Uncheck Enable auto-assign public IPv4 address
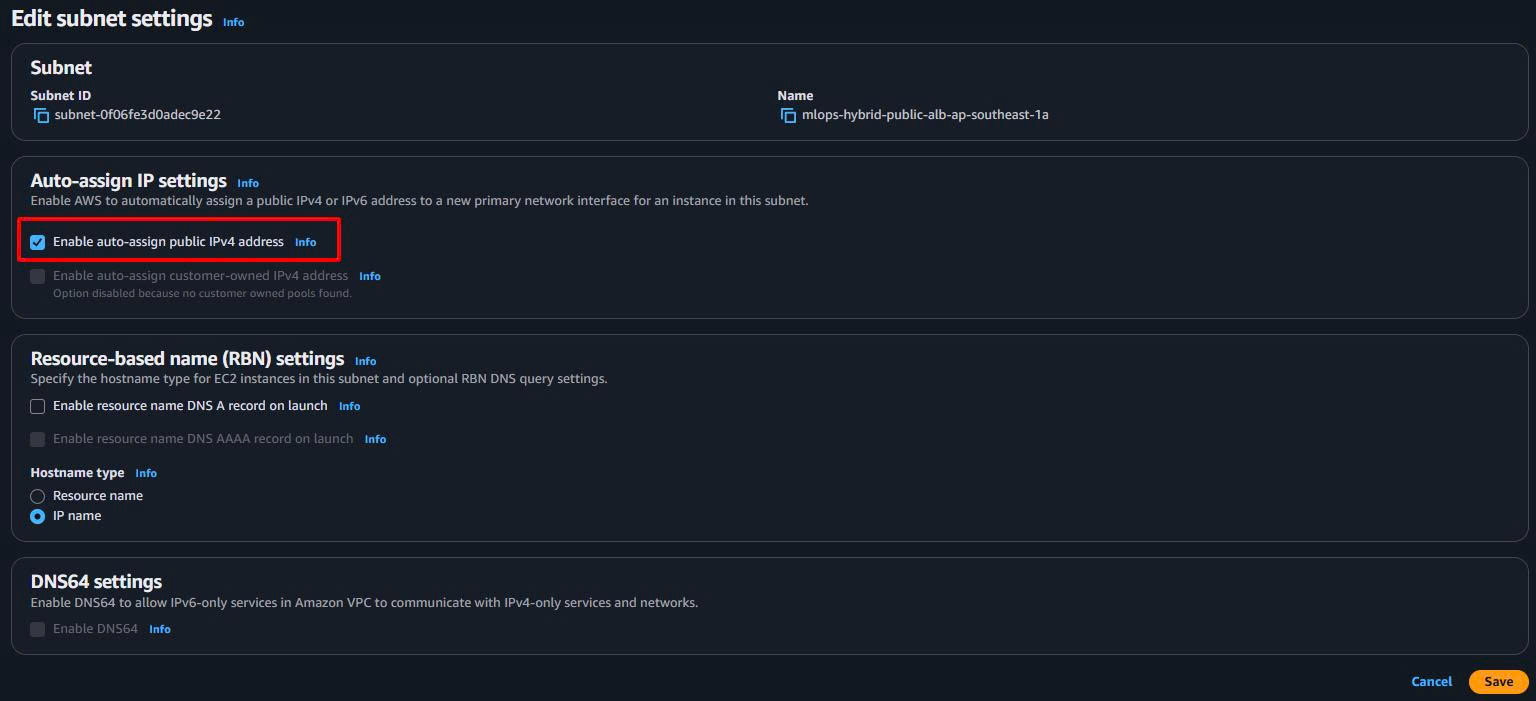 38,242
